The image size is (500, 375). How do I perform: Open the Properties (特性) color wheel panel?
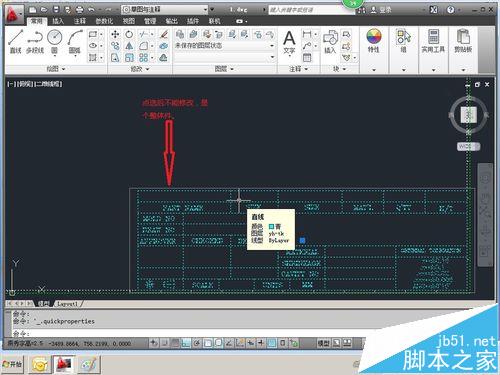pos(374,41)
